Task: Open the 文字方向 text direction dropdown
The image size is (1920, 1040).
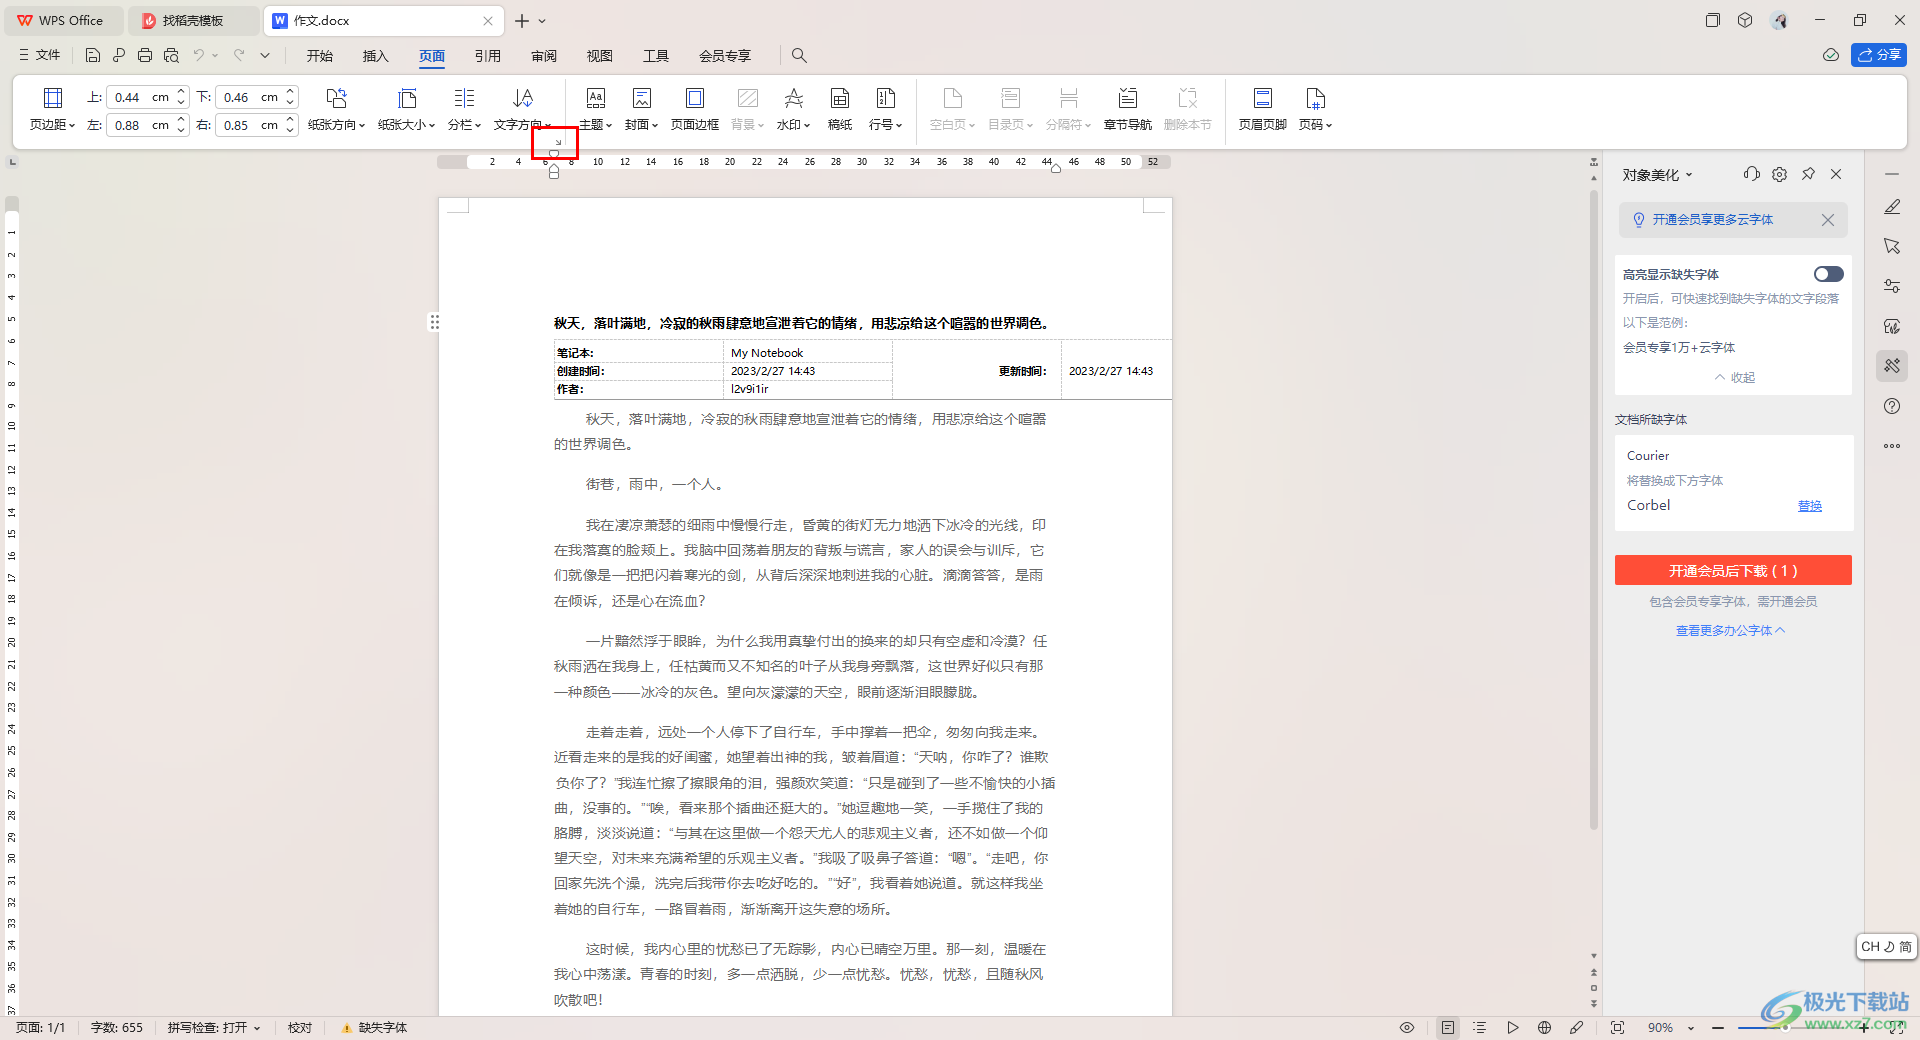Action: pos(522,110)
